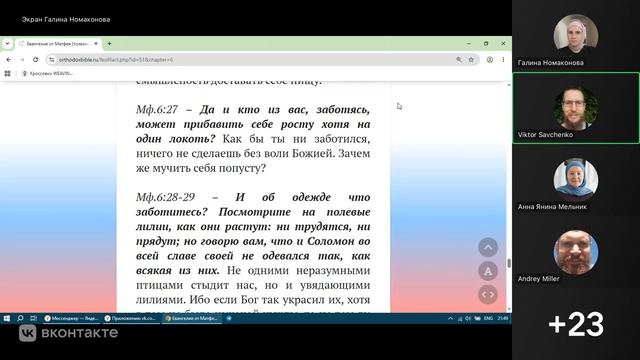Select Andrey Miller participant tile
The image size is (640, 360).
tap(576, 252)
